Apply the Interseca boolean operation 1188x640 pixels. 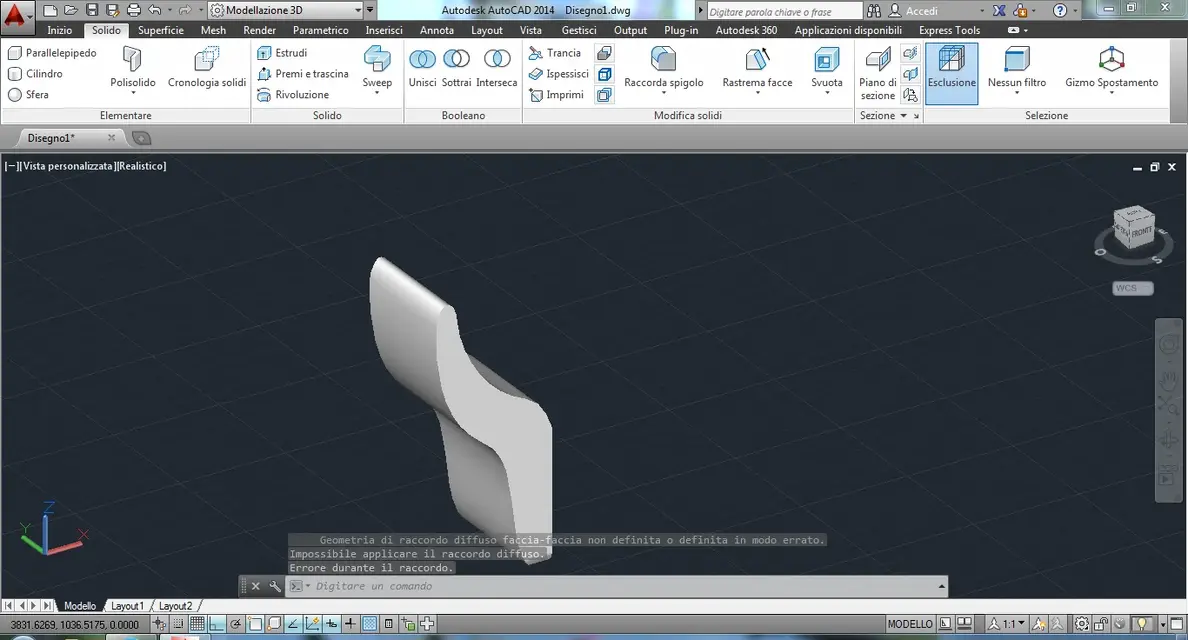point(496,67)
